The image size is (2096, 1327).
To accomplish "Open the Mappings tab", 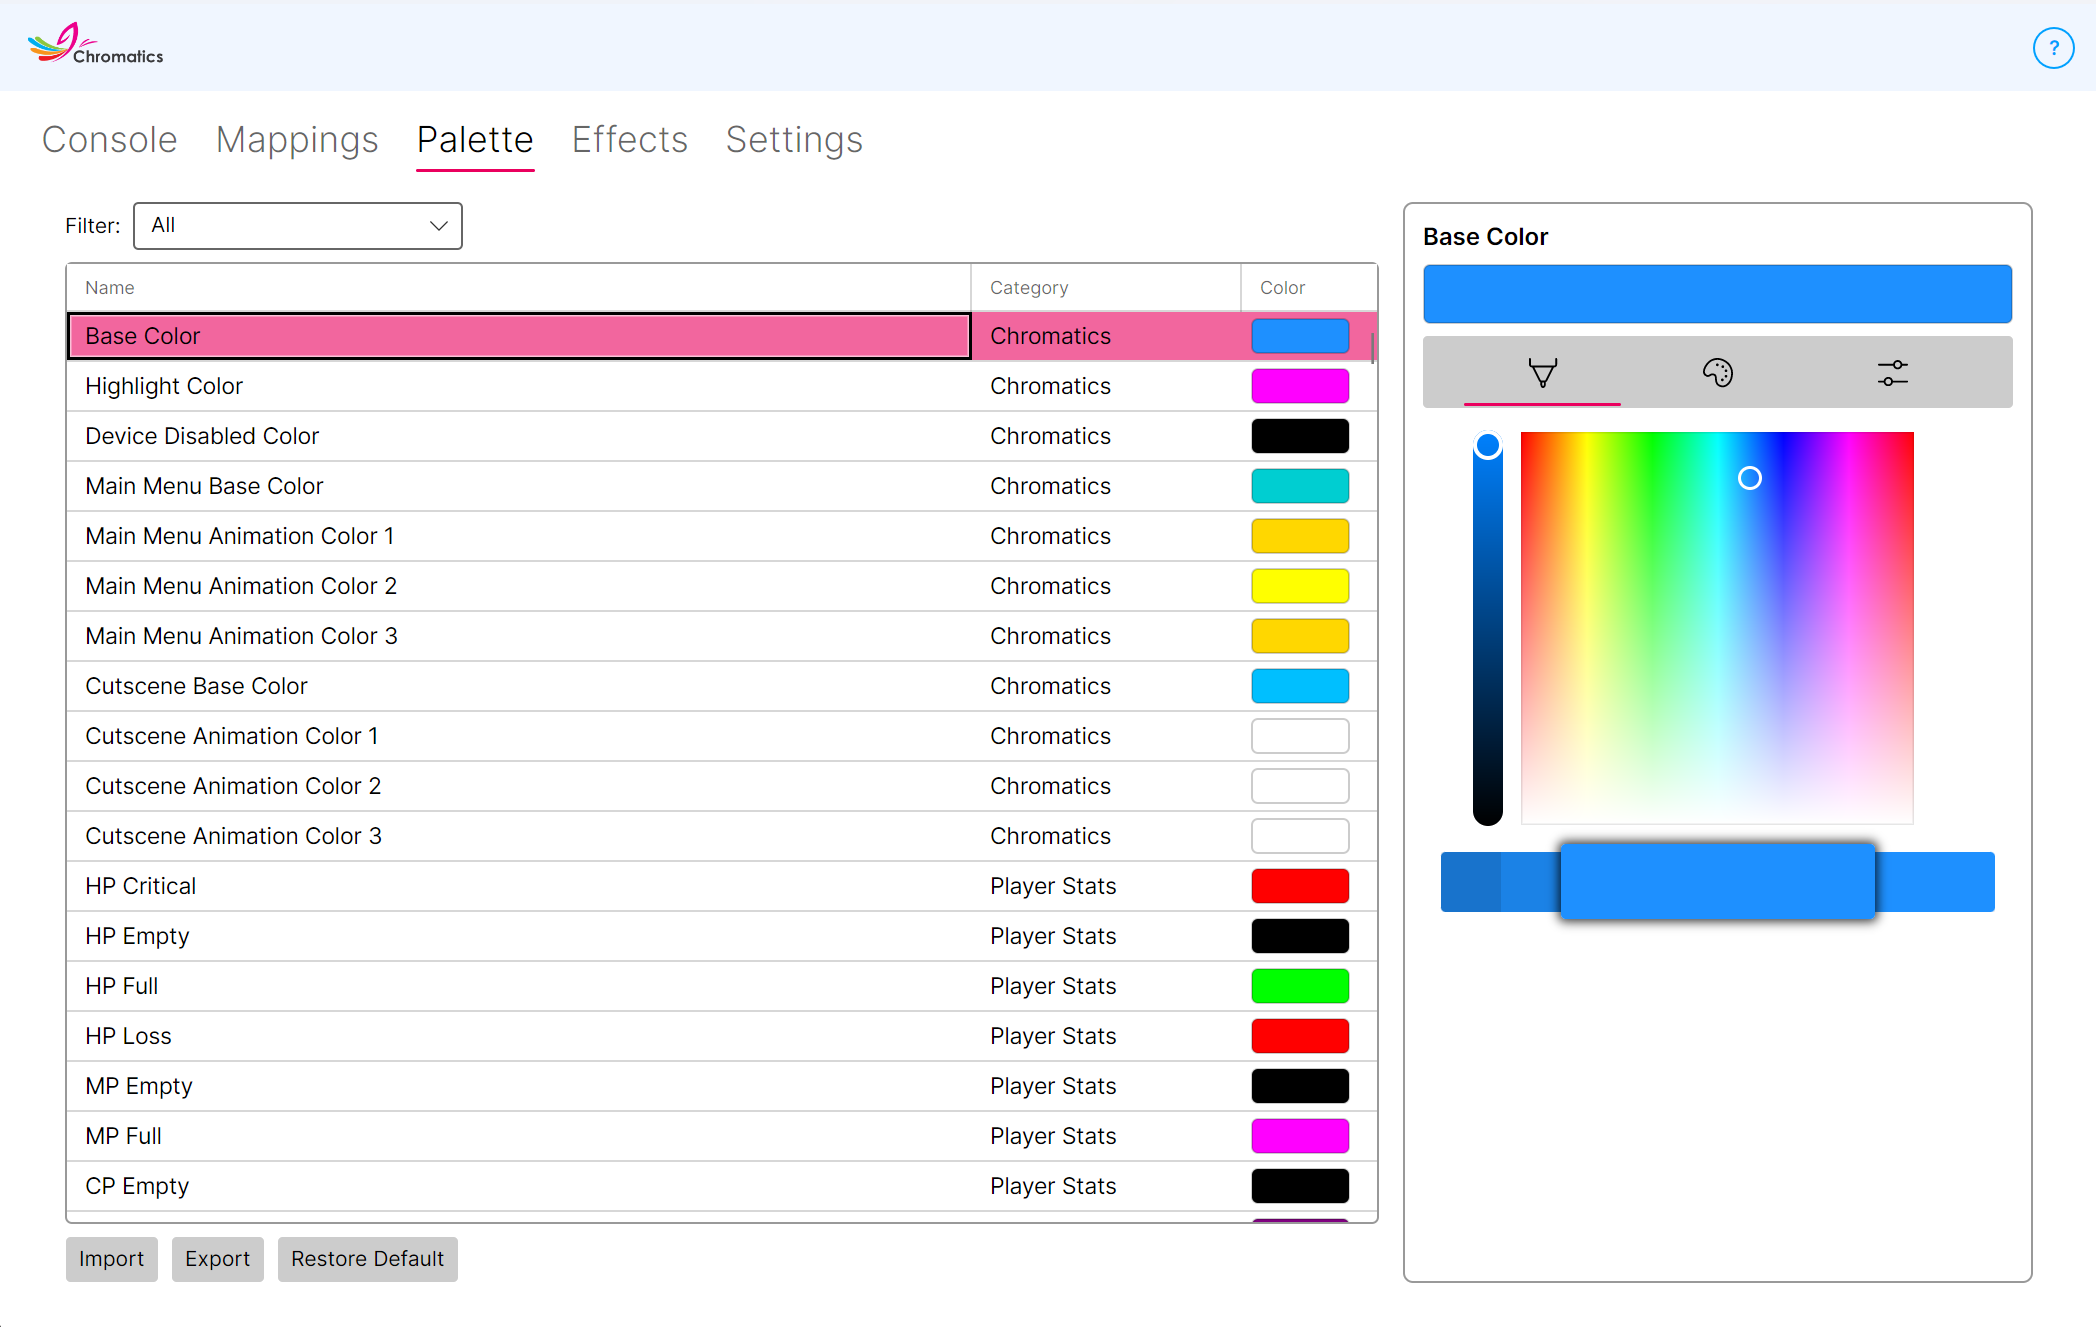I will point(297,140).
